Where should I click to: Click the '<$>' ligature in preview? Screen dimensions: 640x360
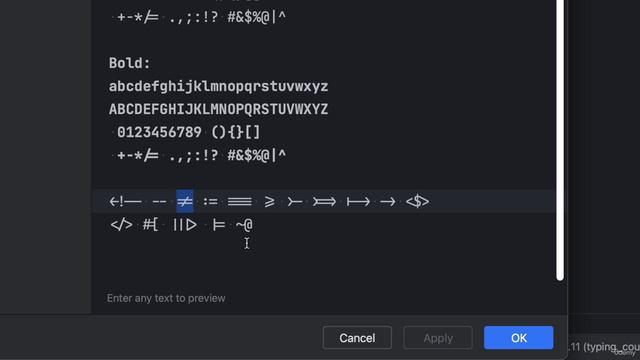tap(417, 201)
